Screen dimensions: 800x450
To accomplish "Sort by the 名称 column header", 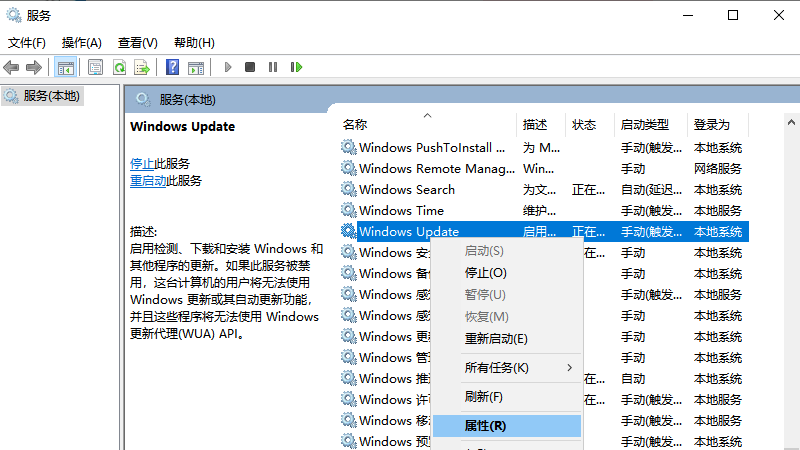I will (355, 125).
